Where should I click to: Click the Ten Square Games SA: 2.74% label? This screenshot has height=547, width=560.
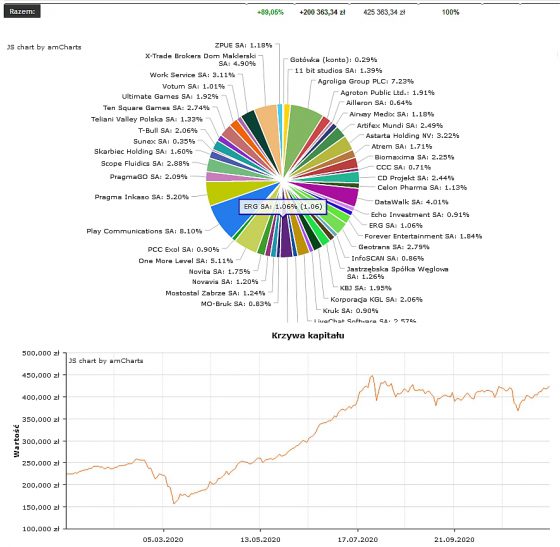[156, 107]
